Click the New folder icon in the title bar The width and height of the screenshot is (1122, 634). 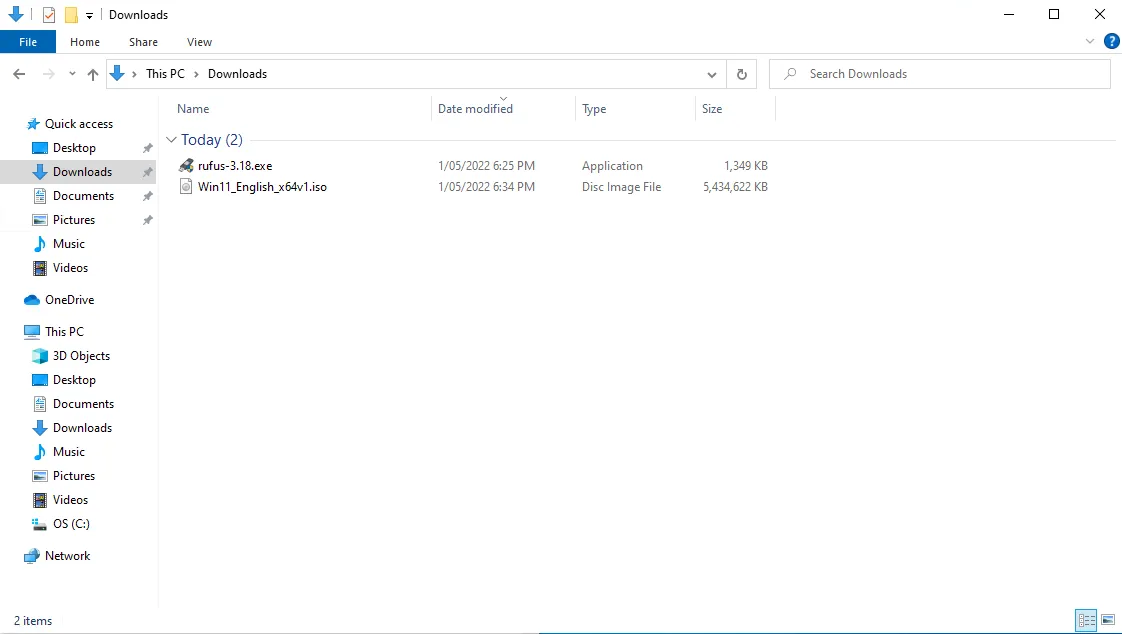71,14
